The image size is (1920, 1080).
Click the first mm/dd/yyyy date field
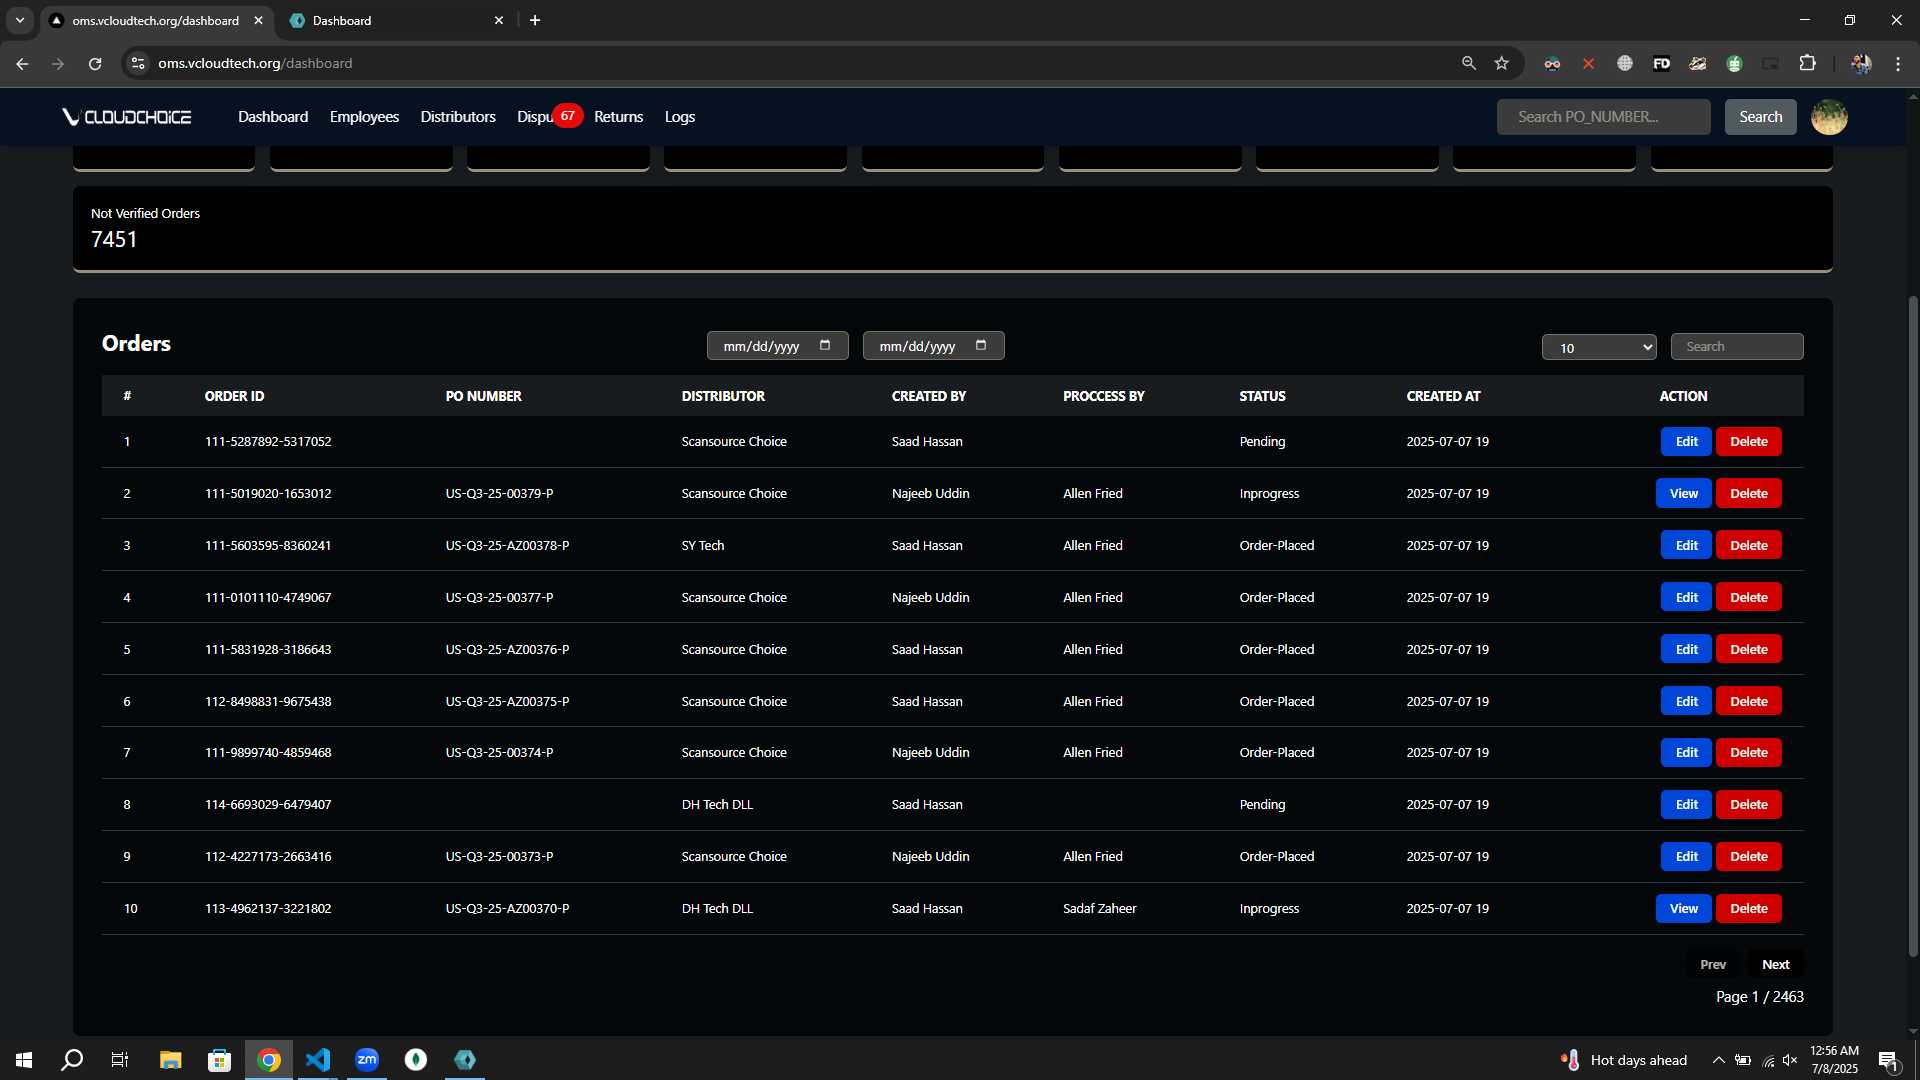click(777, 345)
